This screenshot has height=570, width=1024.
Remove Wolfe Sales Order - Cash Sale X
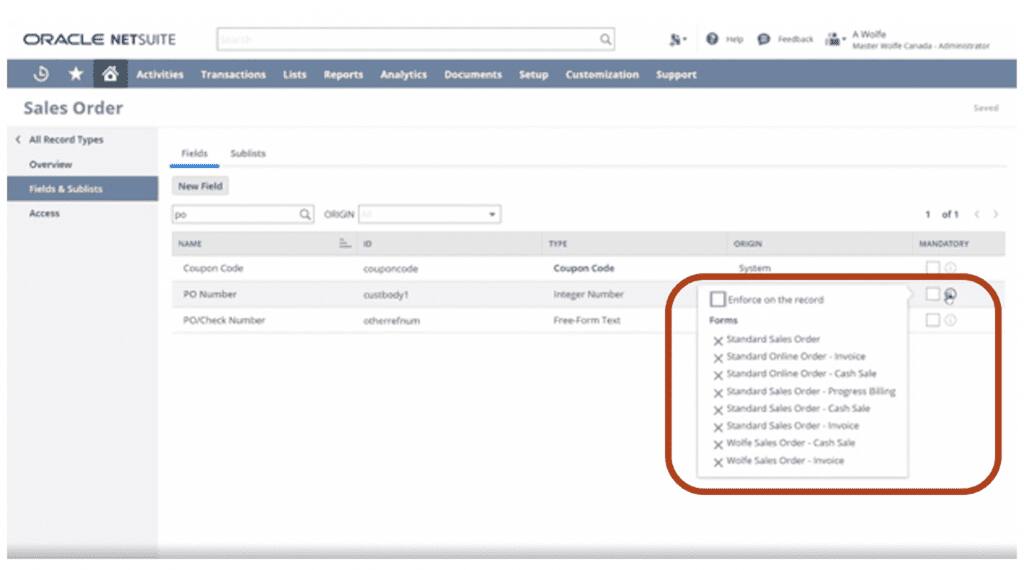coord(718,445)
